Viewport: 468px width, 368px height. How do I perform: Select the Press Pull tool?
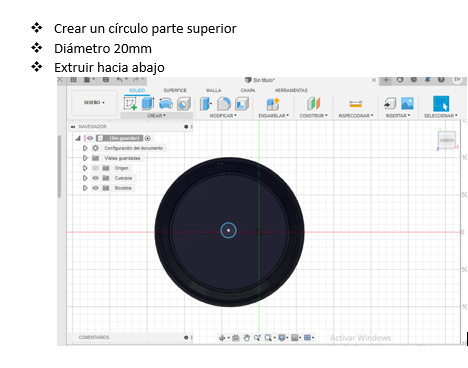tap(206, 104)
